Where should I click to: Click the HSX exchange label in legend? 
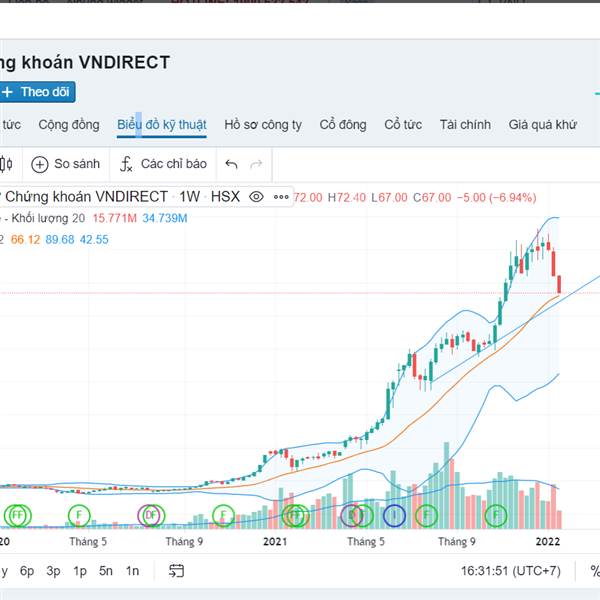tap(225, 197)
